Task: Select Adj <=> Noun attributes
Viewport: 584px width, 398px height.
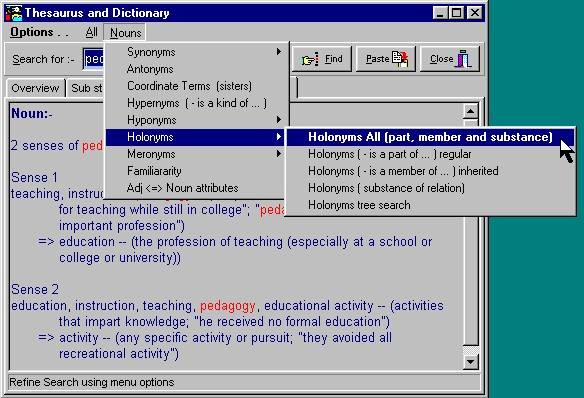Action: [x=197, y=188]
